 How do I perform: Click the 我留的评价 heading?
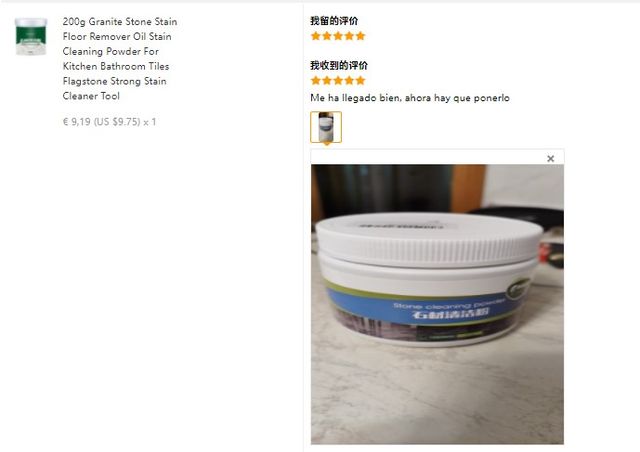pos(334,21)
